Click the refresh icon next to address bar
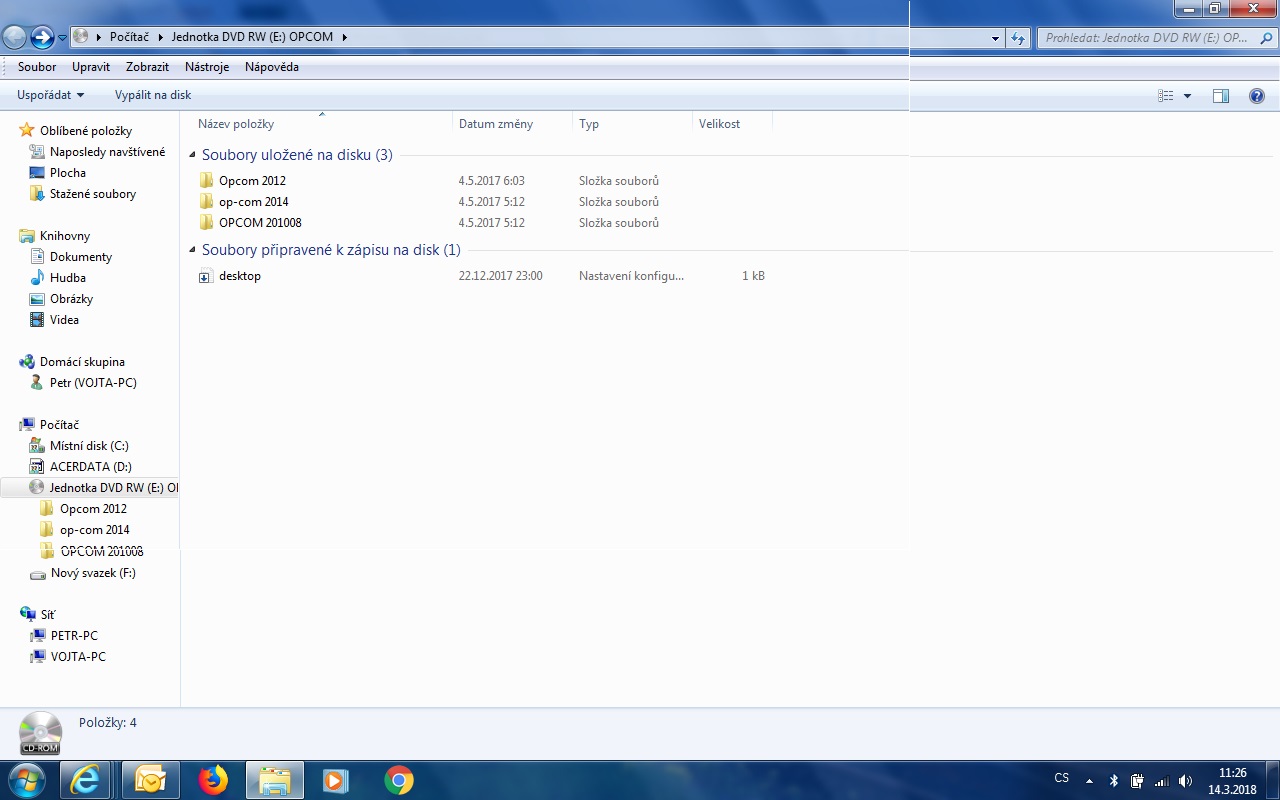The height and width of the screenshot is (800, 1280). 1018,38
